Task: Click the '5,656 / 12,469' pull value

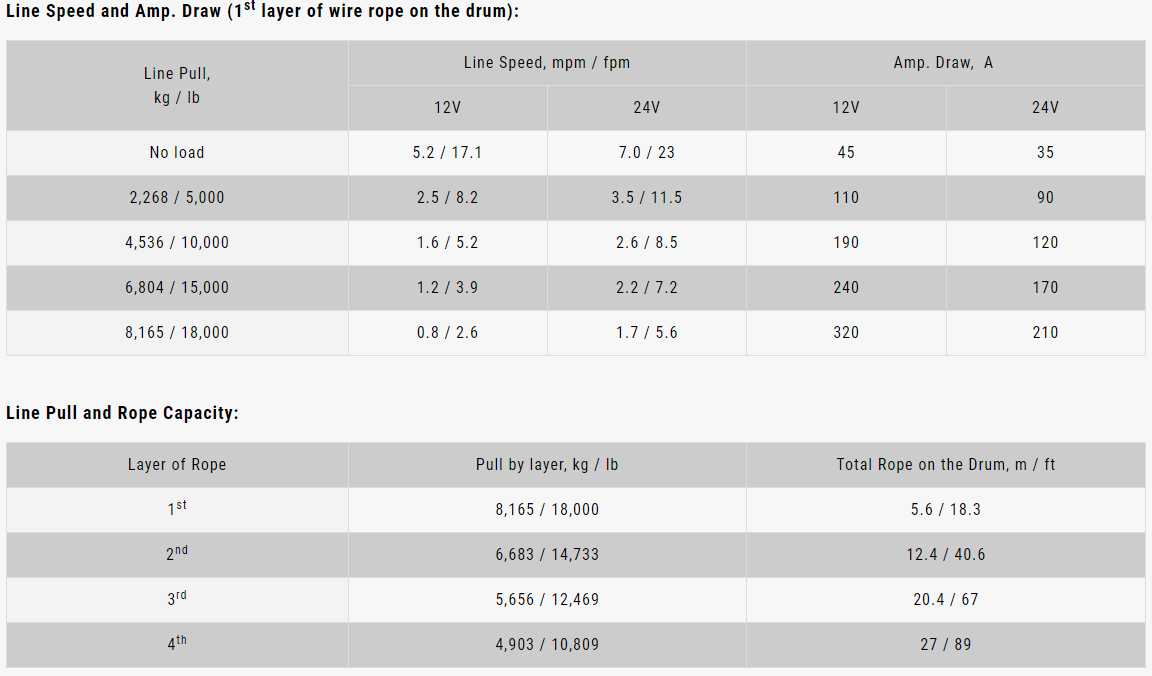Action: click(547, 600)
